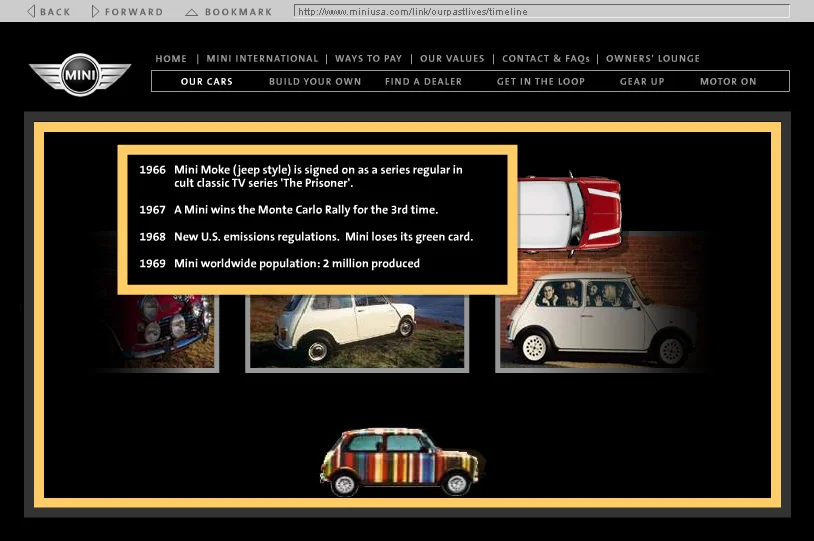Open MINI INTERNATIONAL link
Screen dimensions: 814x541
point(262,59)
